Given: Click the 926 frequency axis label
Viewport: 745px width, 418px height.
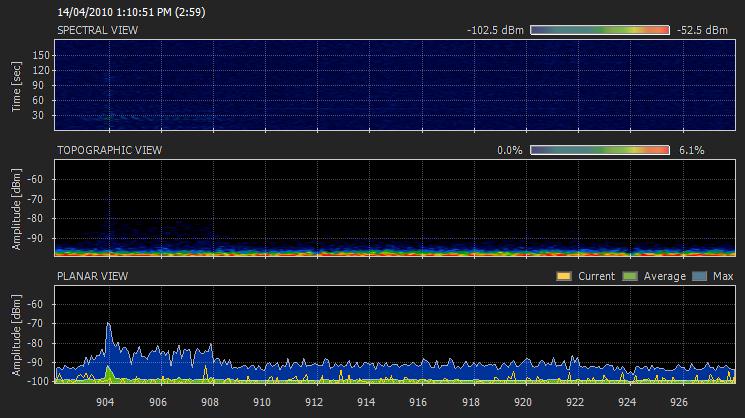Looking at the screenshot, I should (x=678, y=402).
